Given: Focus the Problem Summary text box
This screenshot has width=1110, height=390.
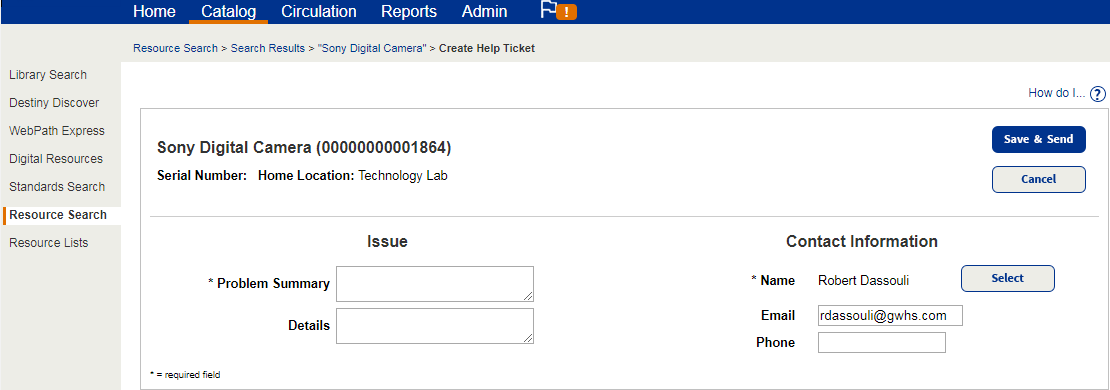Looking at the screenshot, I should [x=435, y=284].
